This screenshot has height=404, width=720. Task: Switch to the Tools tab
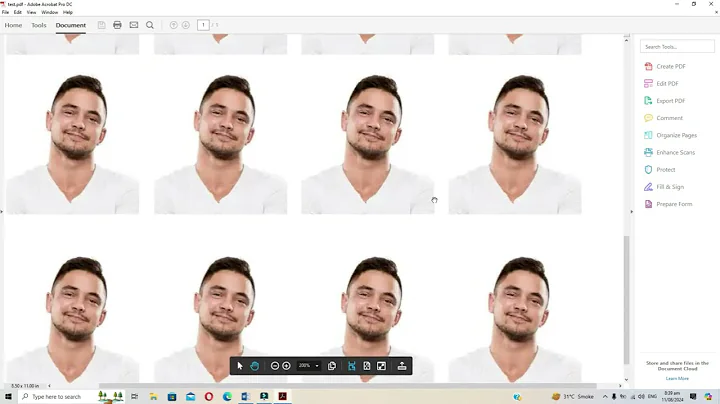[x=39, y=25]
